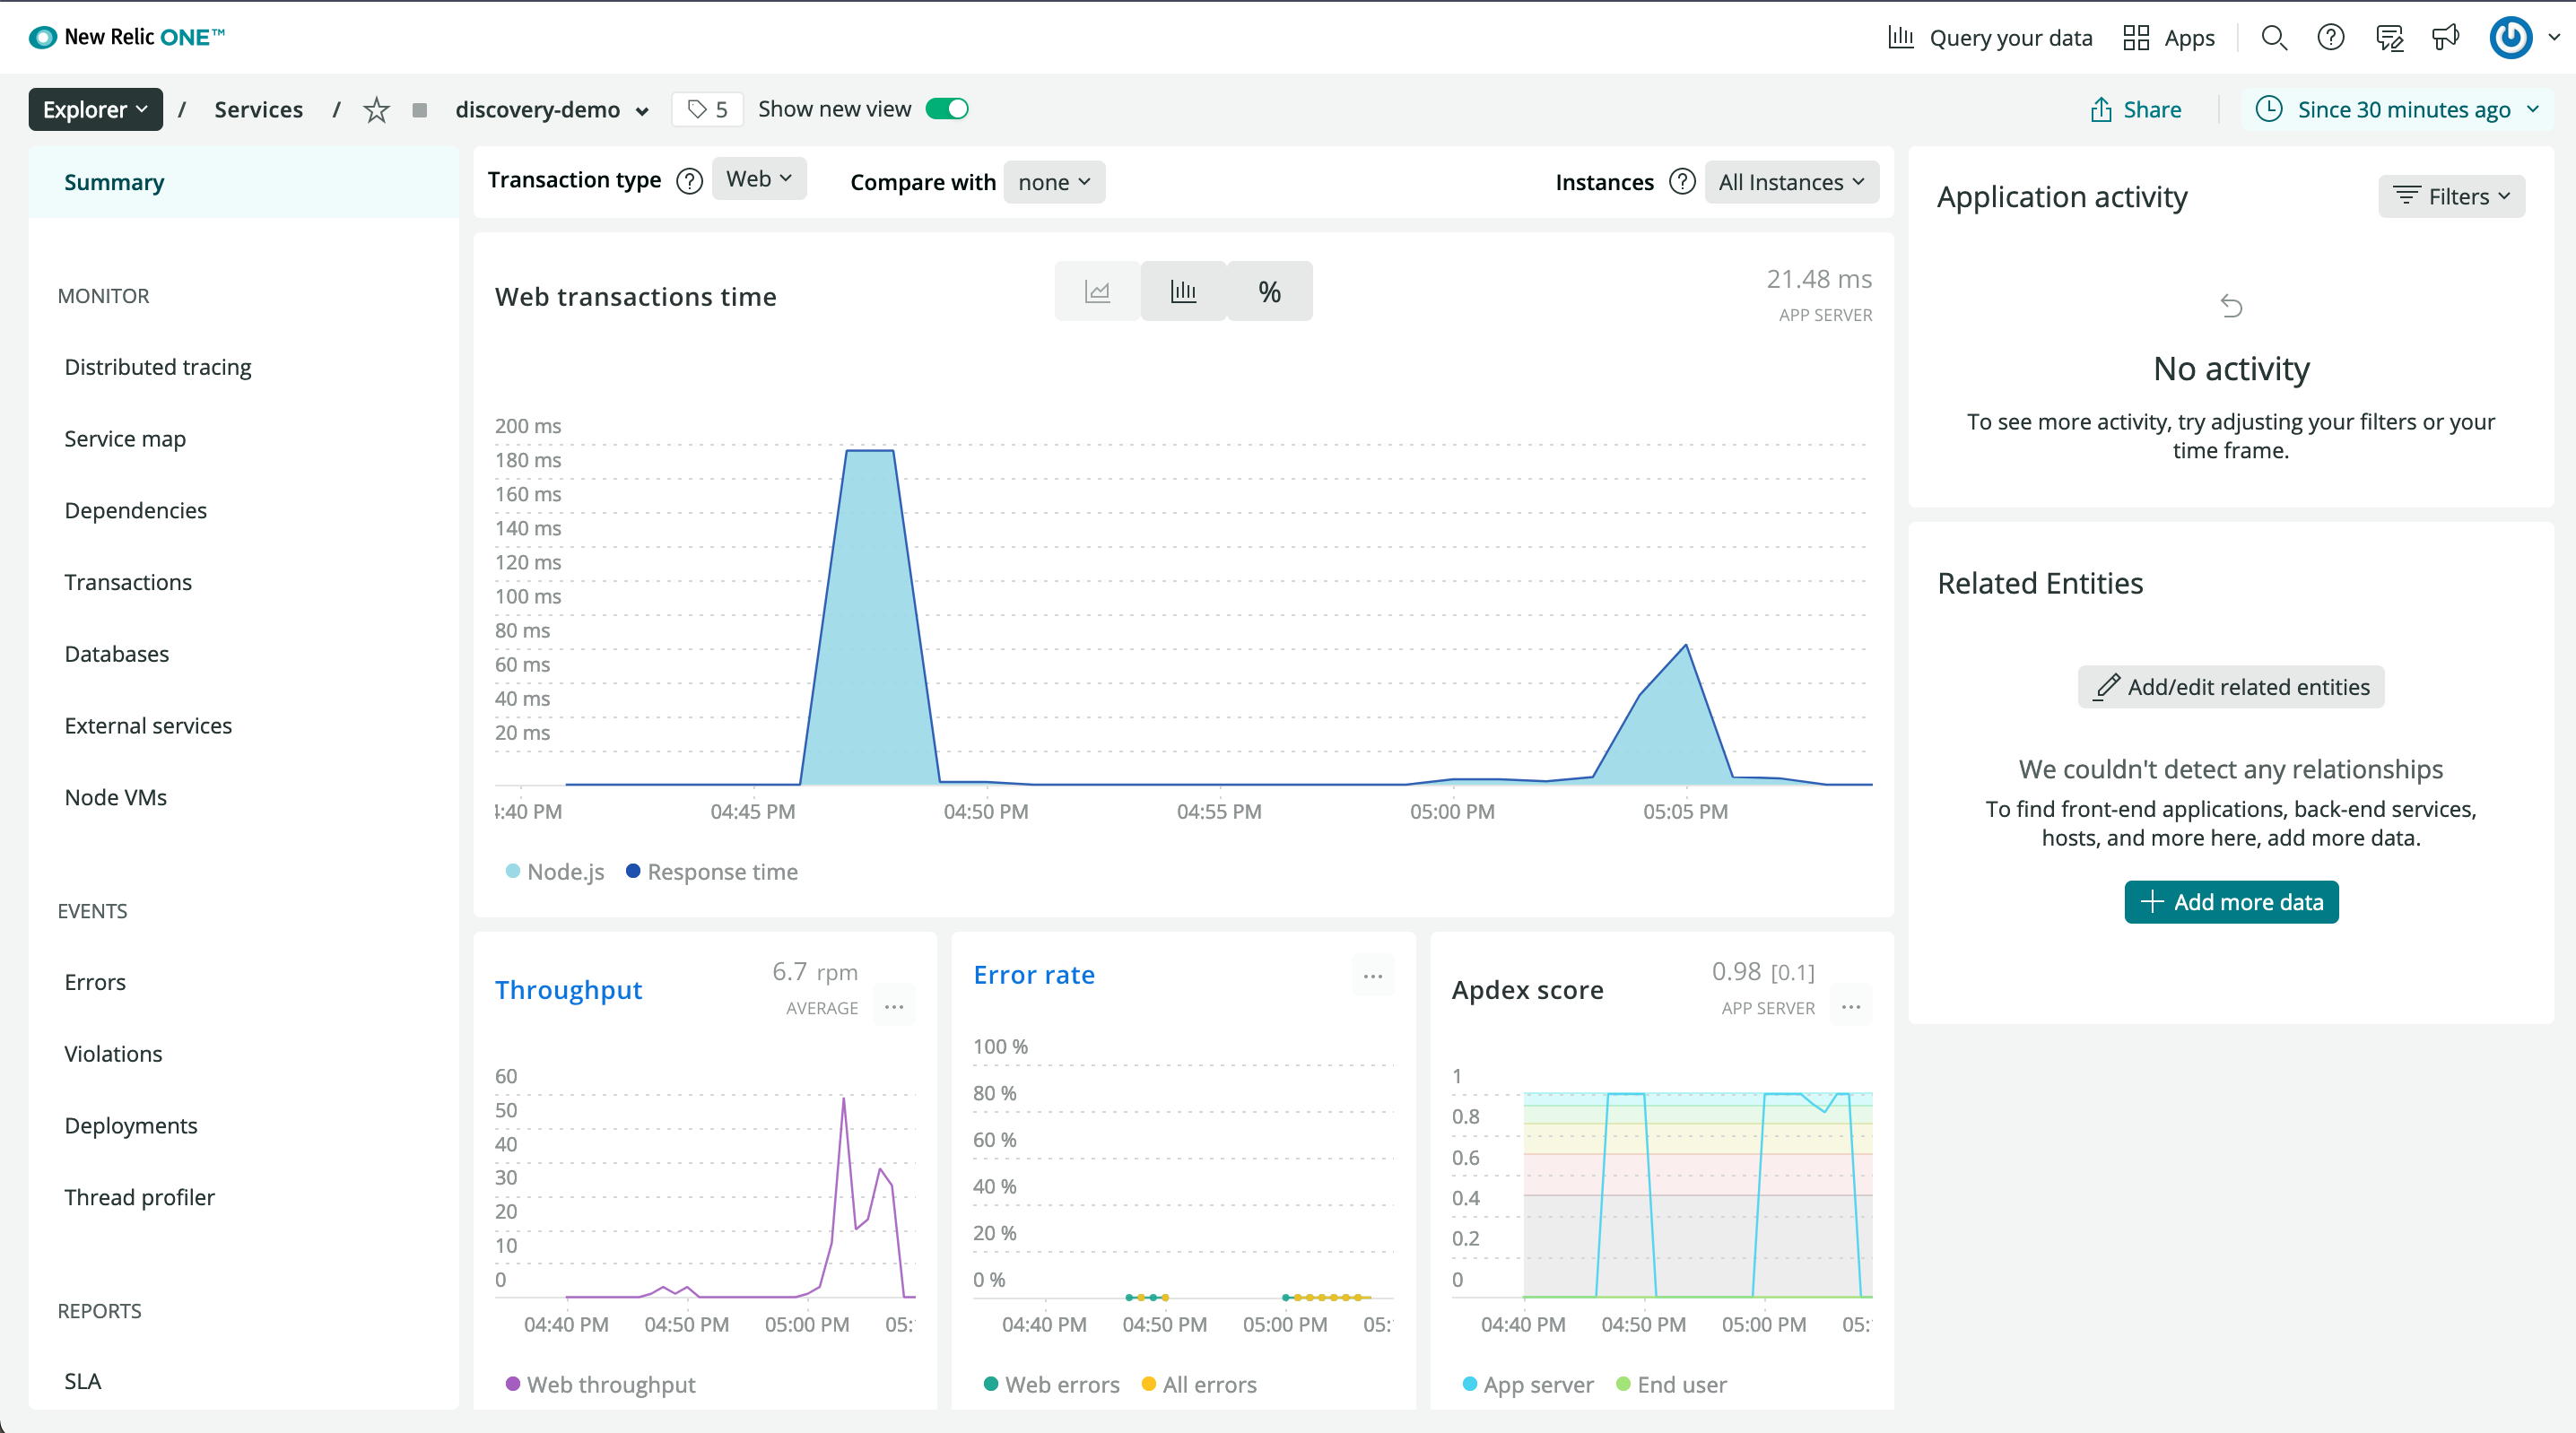The image size is (2576, 1433).
Task: Open the search magnifier icon
Action: point(2274,38)
